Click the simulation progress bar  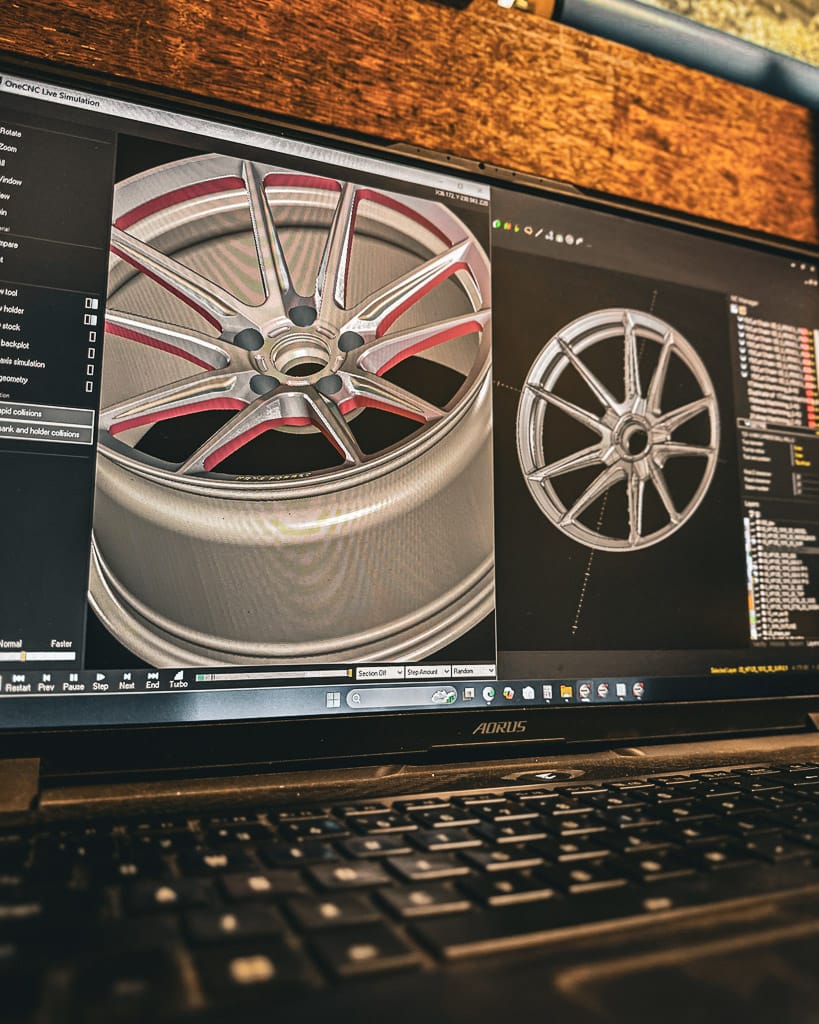click(273, 675)
